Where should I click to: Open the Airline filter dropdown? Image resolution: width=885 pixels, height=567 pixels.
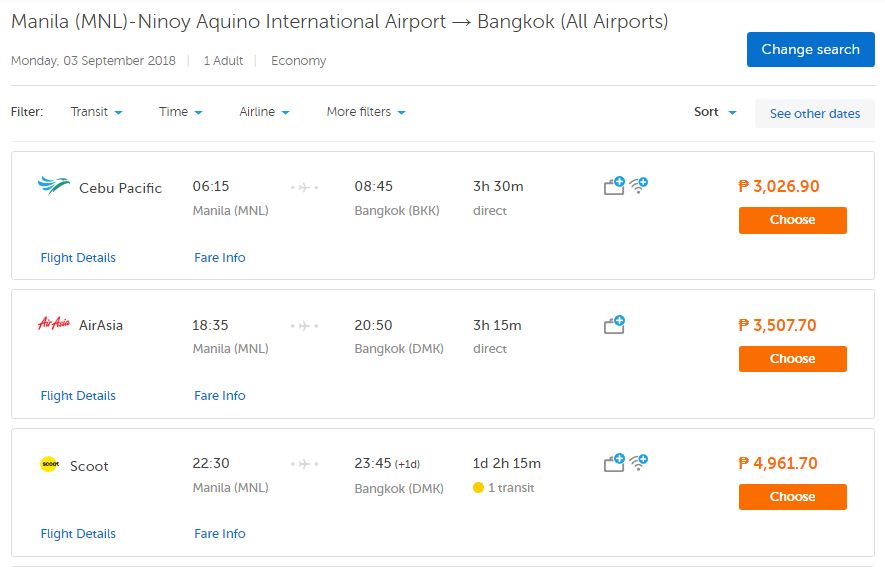[264, 112]
